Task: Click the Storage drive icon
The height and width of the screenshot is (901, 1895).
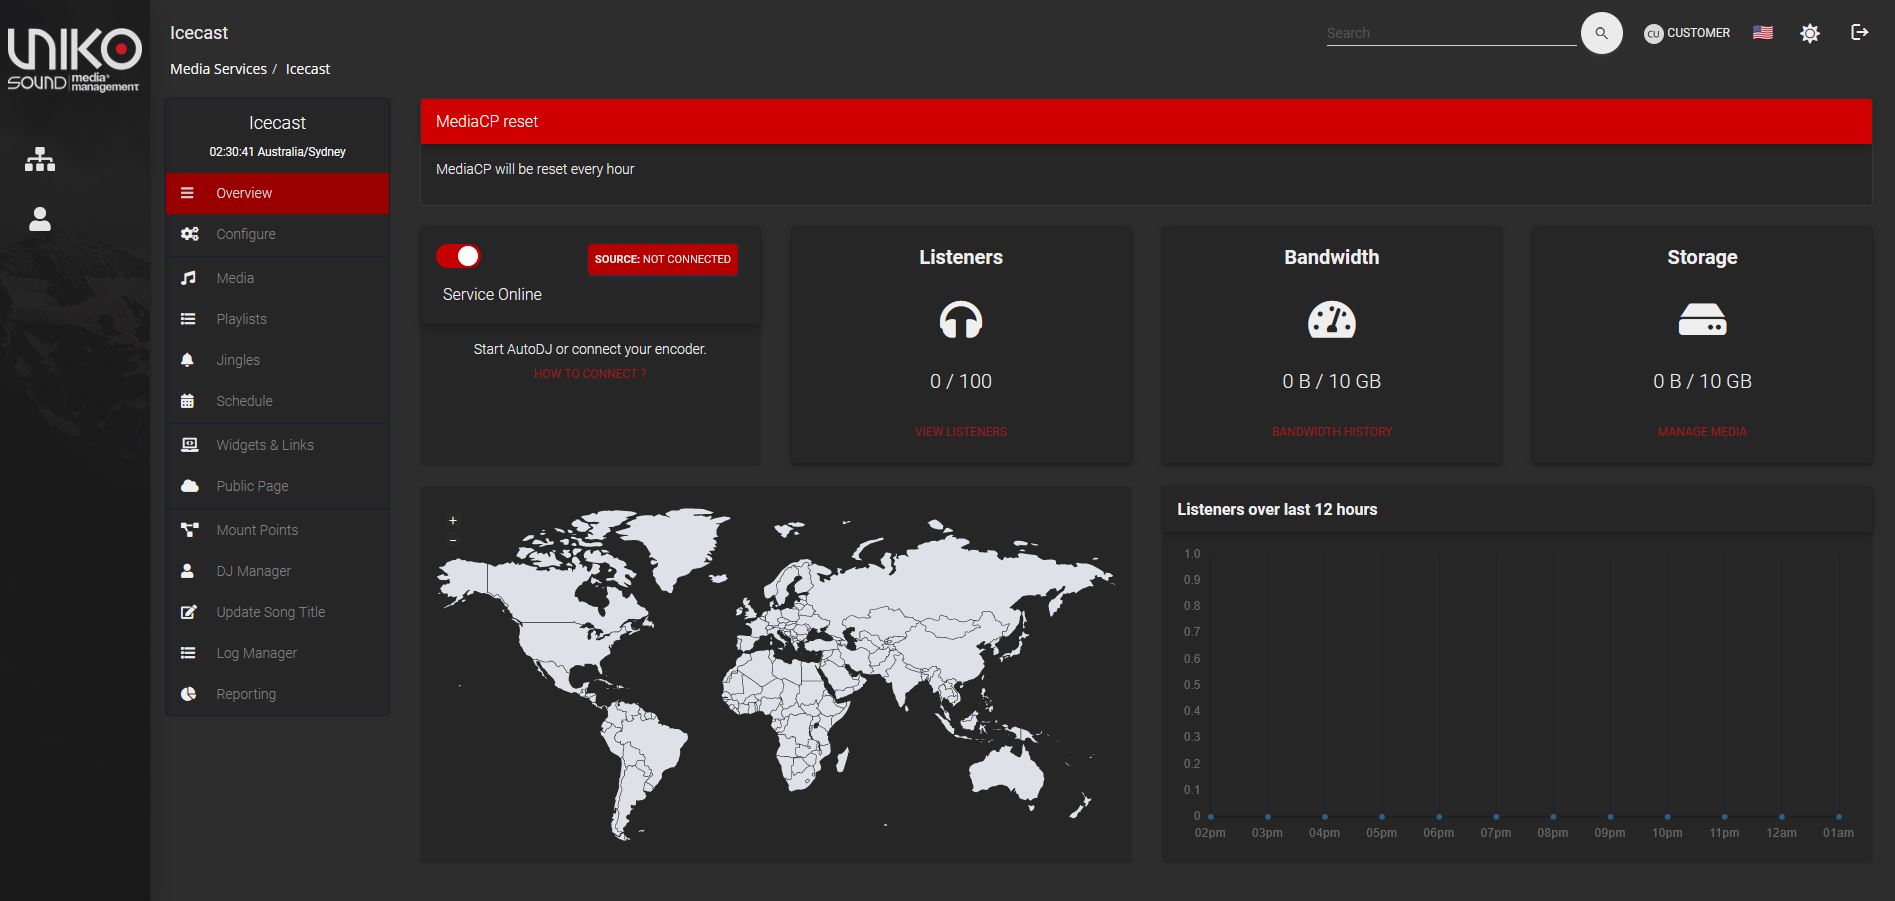Action: [1702, 320]
